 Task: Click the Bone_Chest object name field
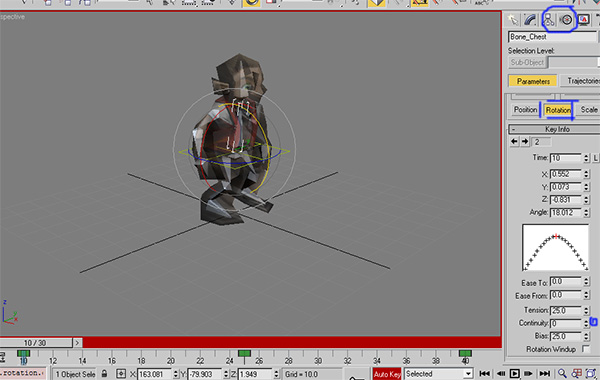tap(552, 37)
